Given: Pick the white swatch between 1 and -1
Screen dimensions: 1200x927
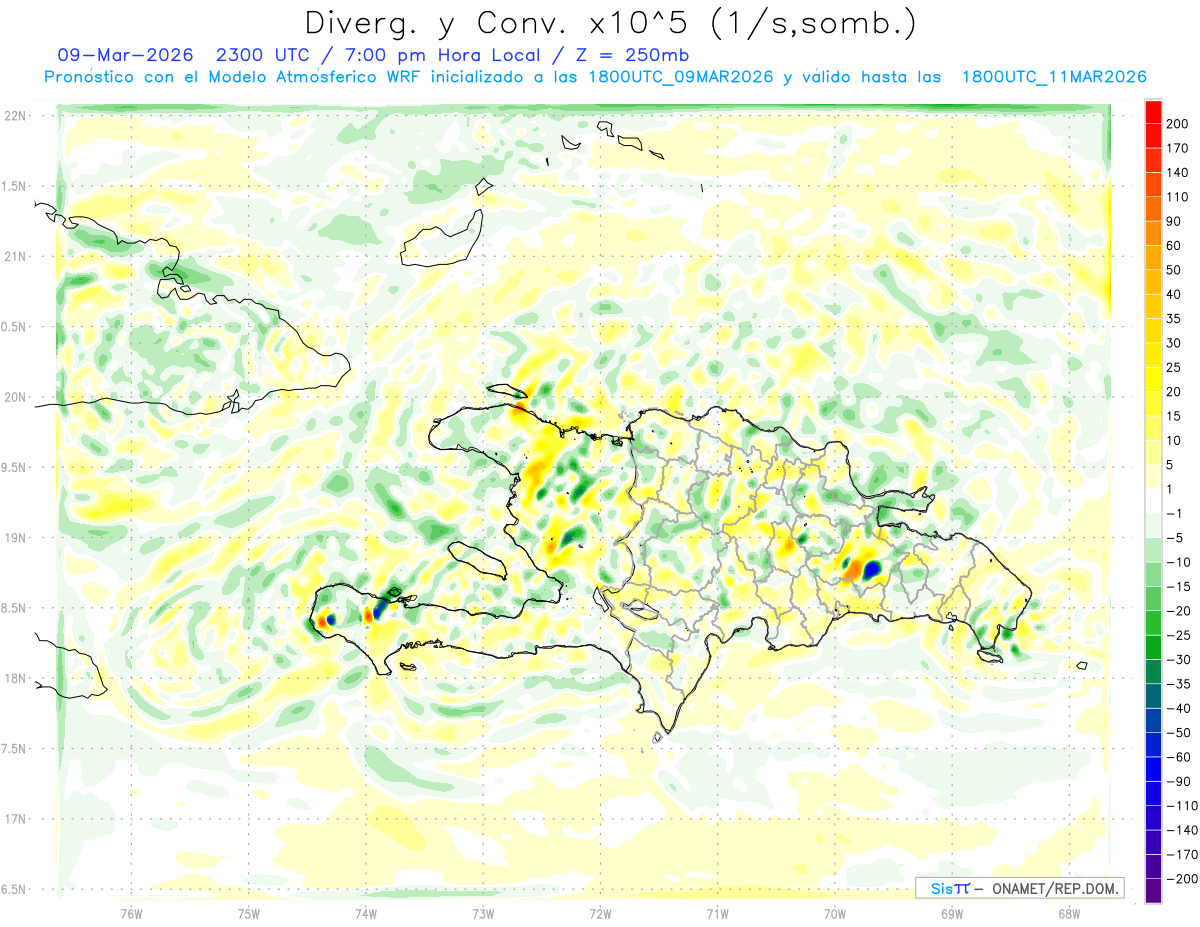Looking at the screenshot, I should (1153, 501).
